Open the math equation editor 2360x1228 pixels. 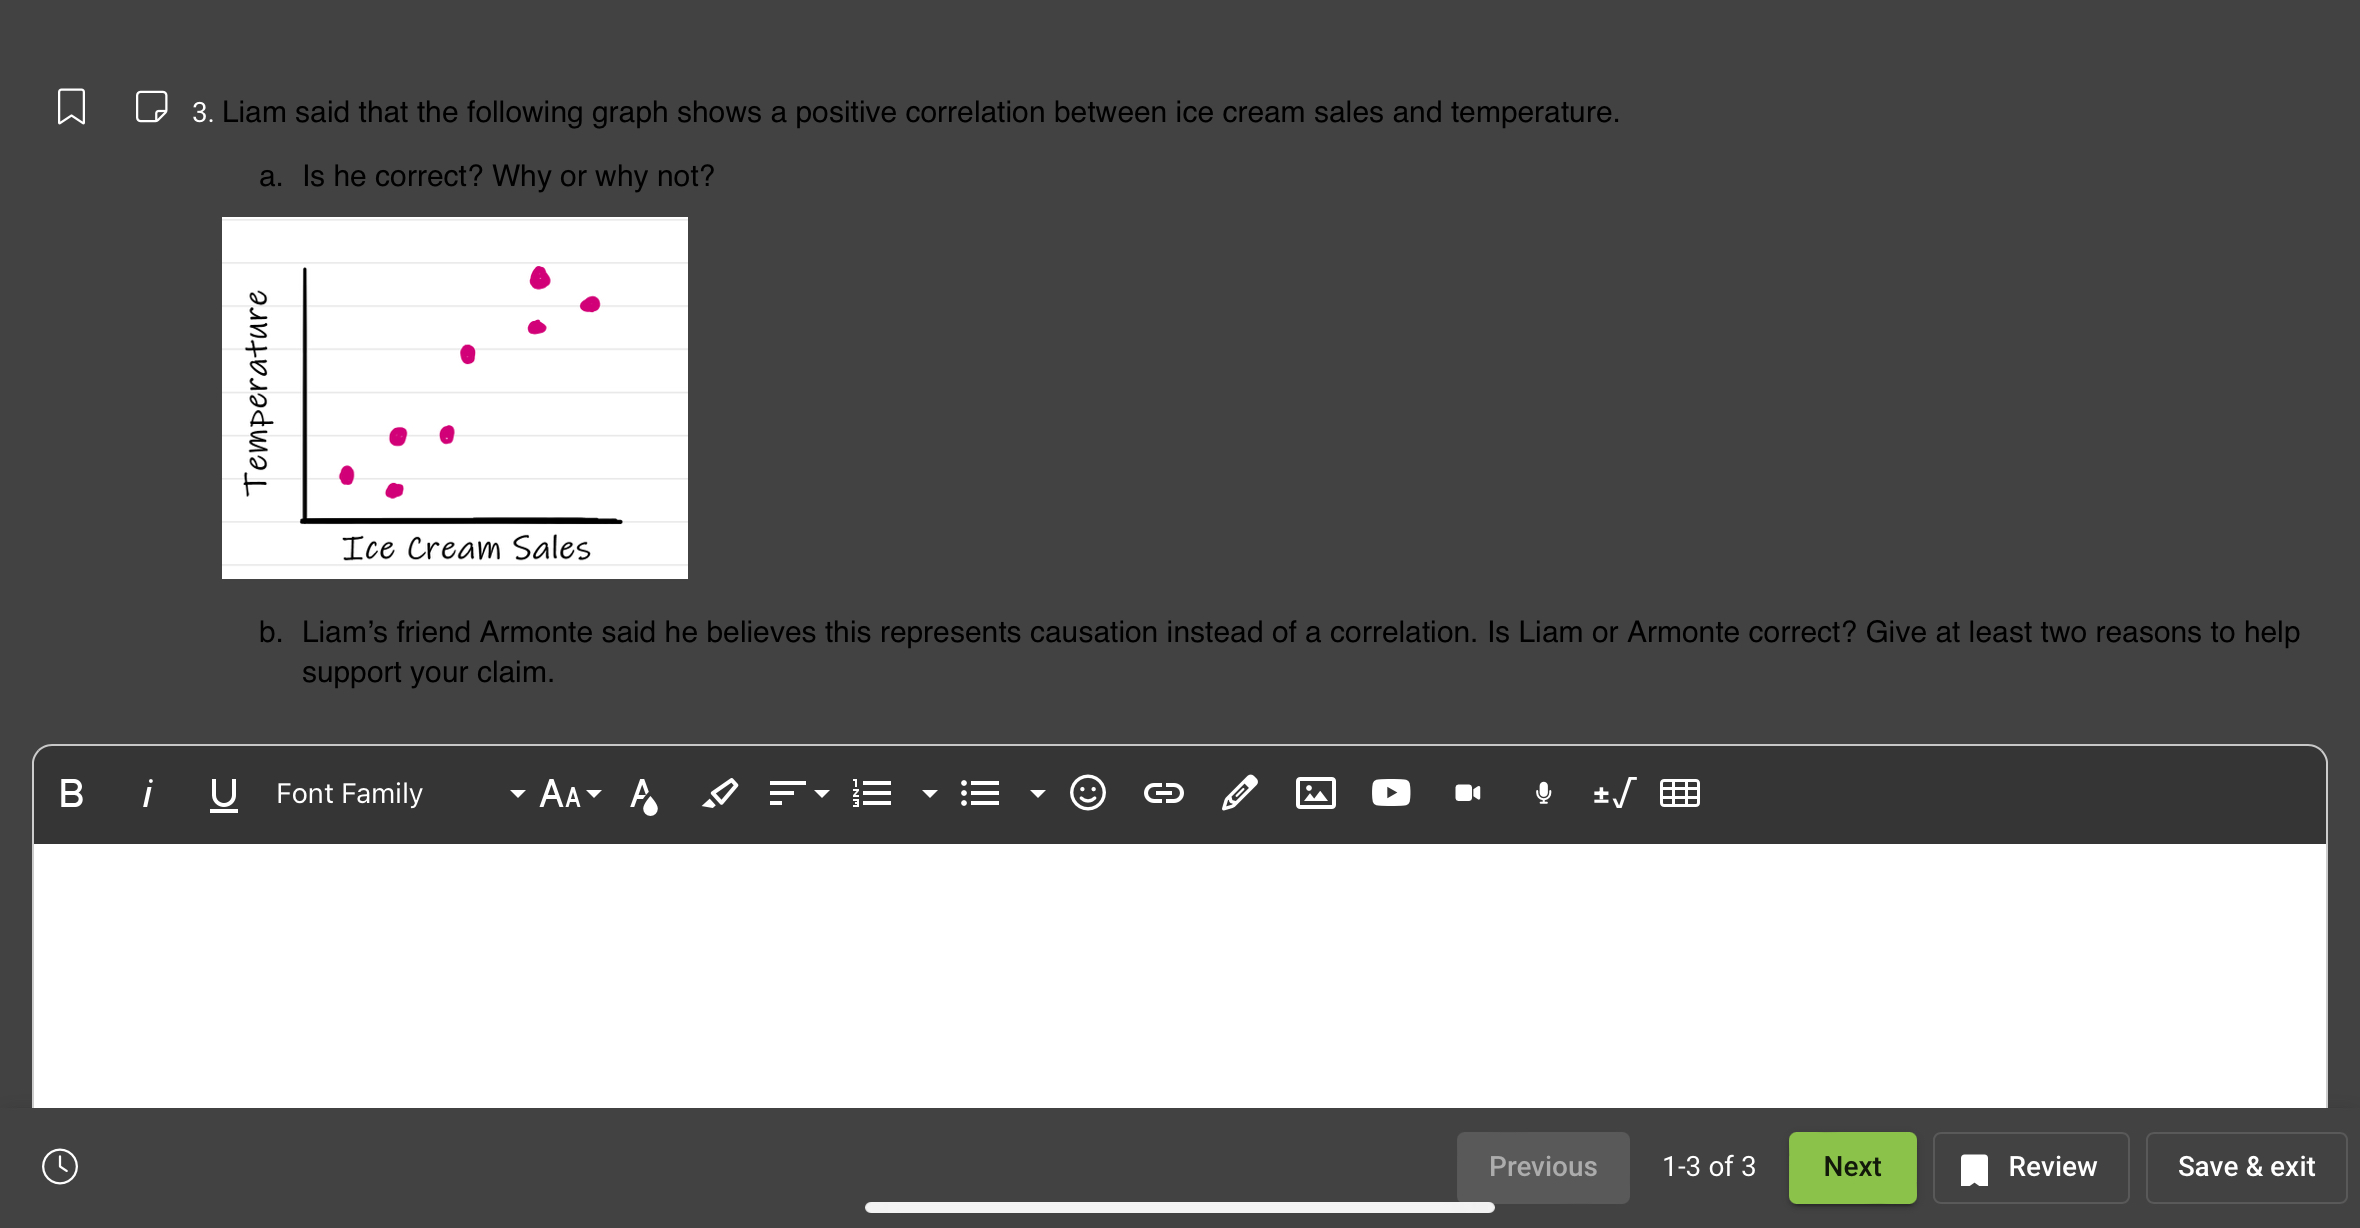(1614, 793)
